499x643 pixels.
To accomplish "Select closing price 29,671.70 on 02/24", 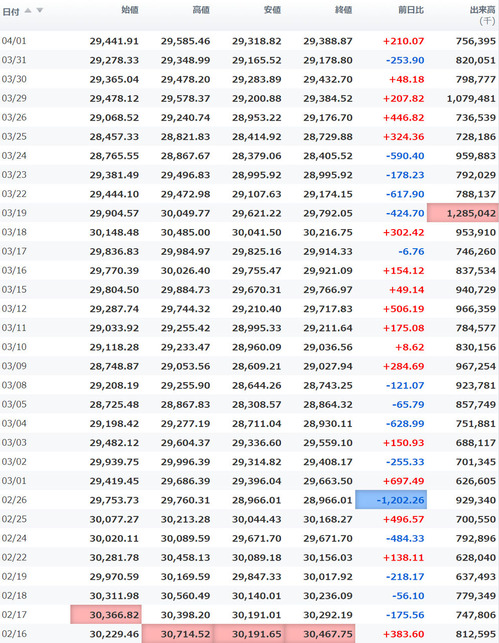I will pos(328,539).
